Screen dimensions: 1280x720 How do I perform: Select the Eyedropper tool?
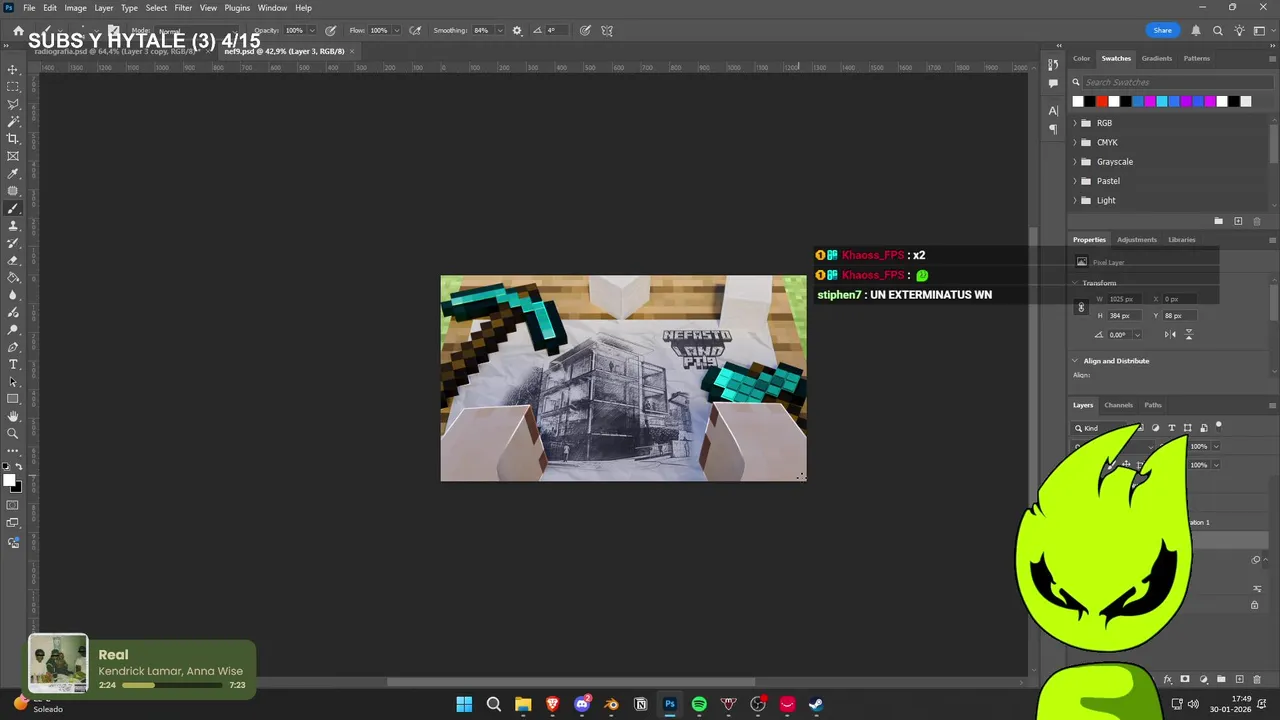(x=13, y=174)
